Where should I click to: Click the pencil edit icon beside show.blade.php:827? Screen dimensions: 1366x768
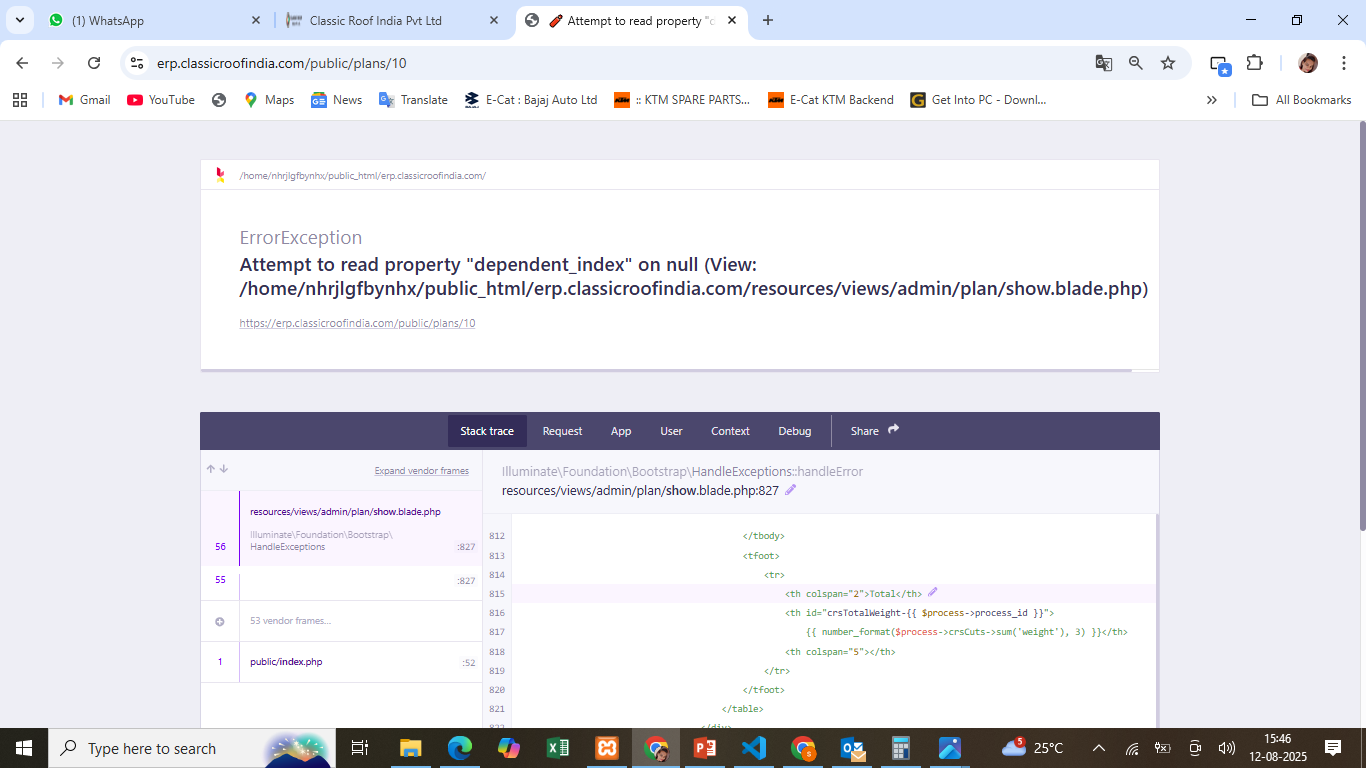[791, 490]
